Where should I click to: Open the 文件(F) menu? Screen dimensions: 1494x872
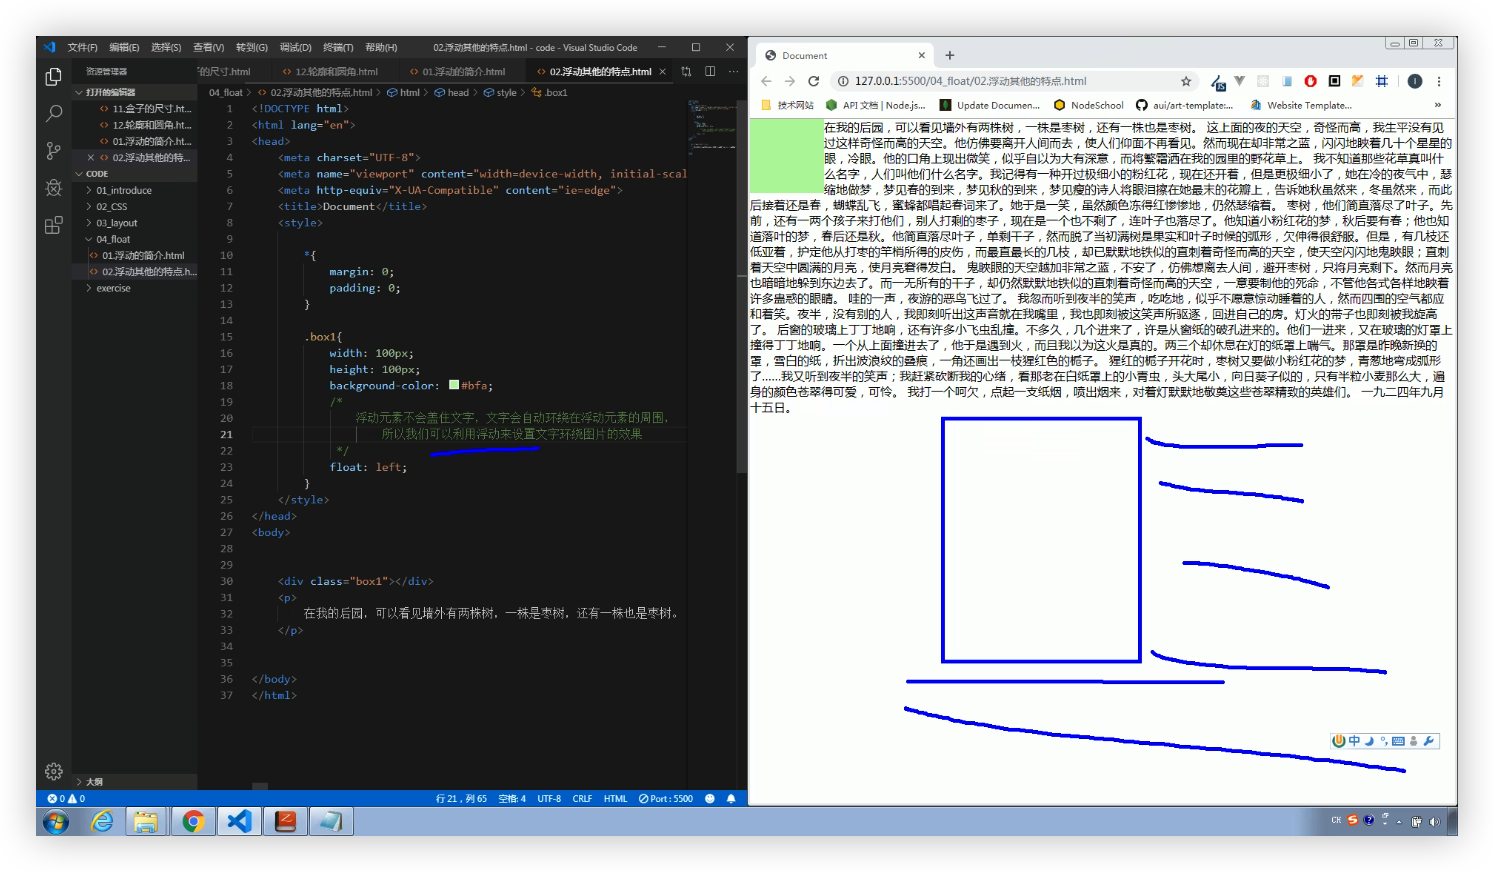tap(82, 47)
